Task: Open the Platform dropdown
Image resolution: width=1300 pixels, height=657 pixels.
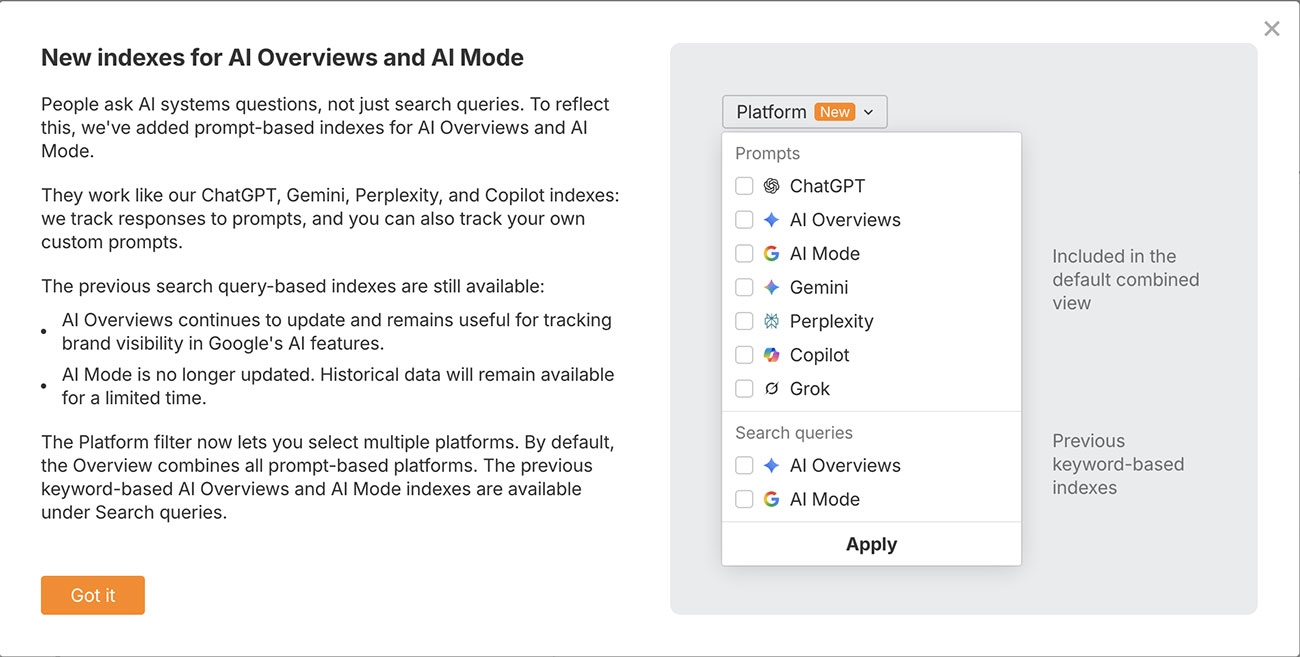Action: 804,112
